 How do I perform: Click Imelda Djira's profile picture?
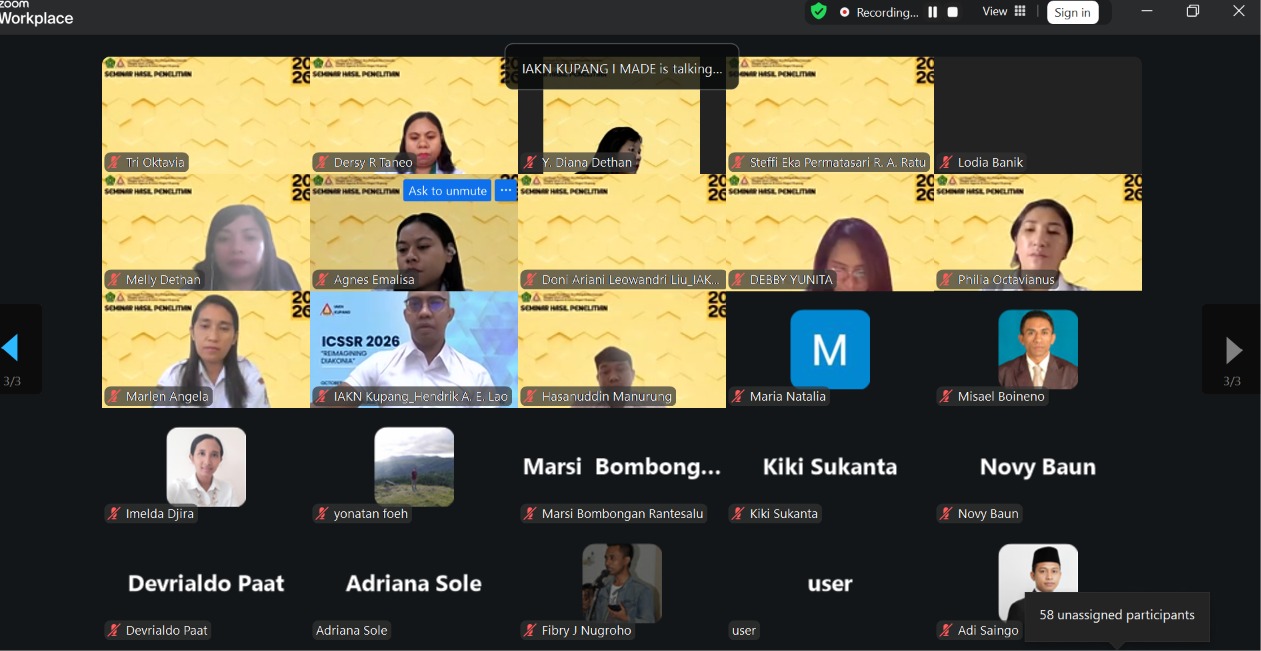206,466
